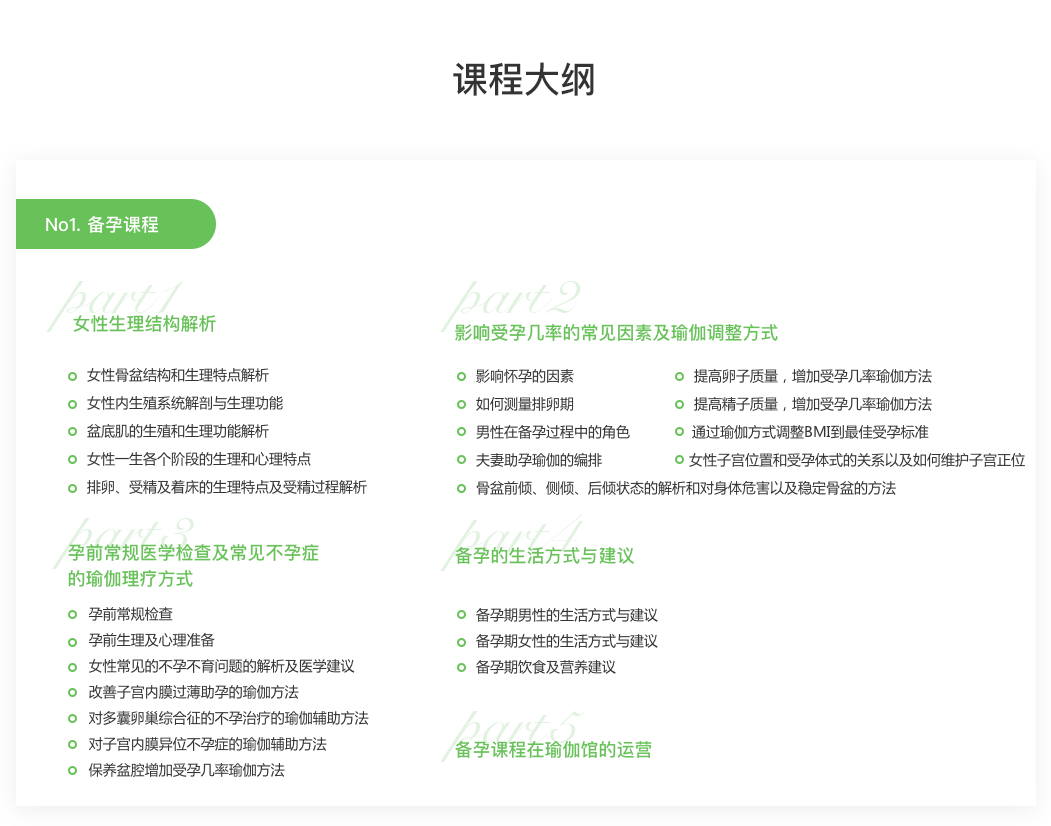Toggle the marker beside 孕前生理及心理准备
1051x826 pixels.
point(70,641)
